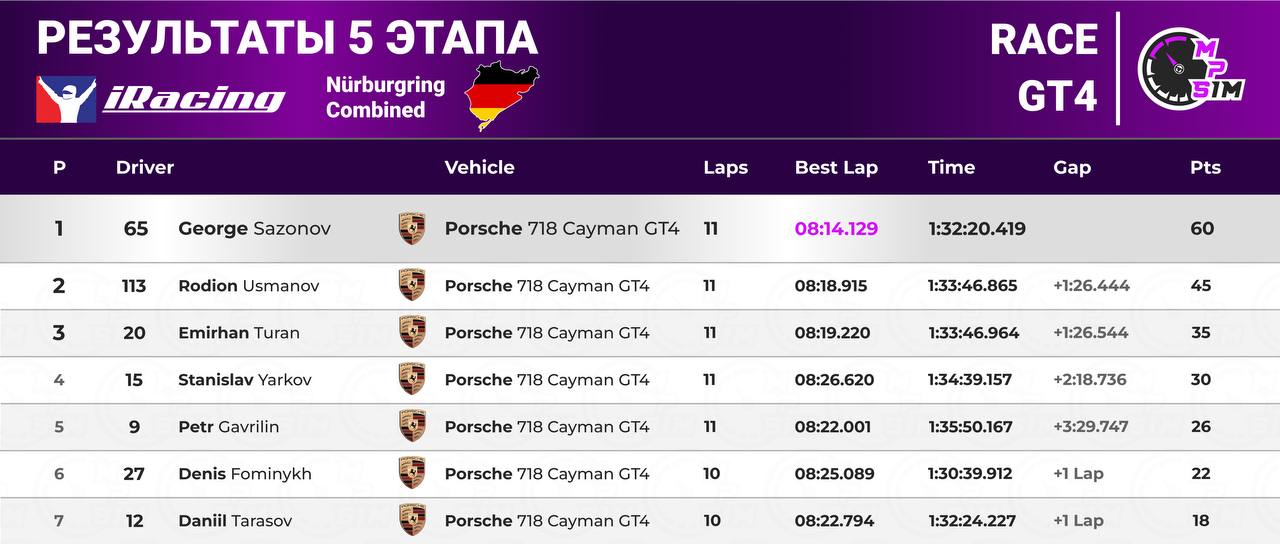1280x544 pixels.
Task: Click the Gap column header
Action: pyautogui.click(x=1072, y=167)
